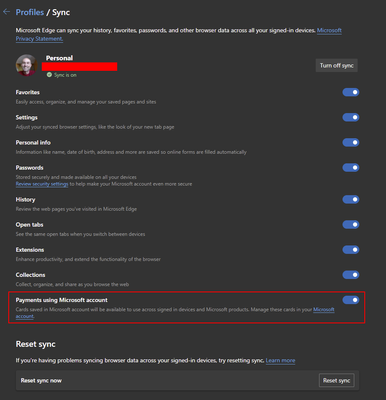
Task: Click the Reset sync now label
Action: click(x=41, y=381)
